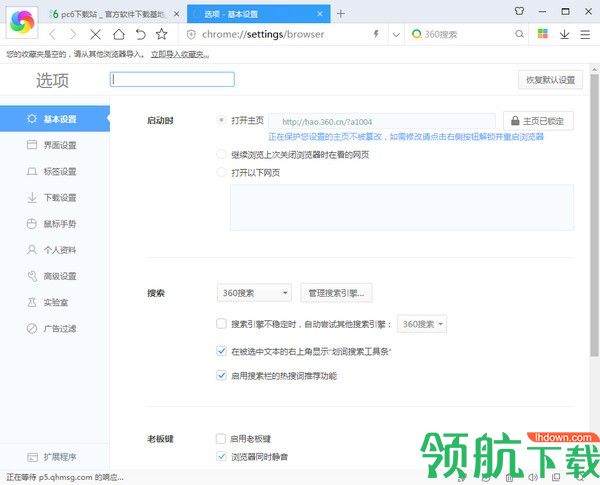Click the vertical page scrollbar
The image size is (600, 485).
click(594, 214)
